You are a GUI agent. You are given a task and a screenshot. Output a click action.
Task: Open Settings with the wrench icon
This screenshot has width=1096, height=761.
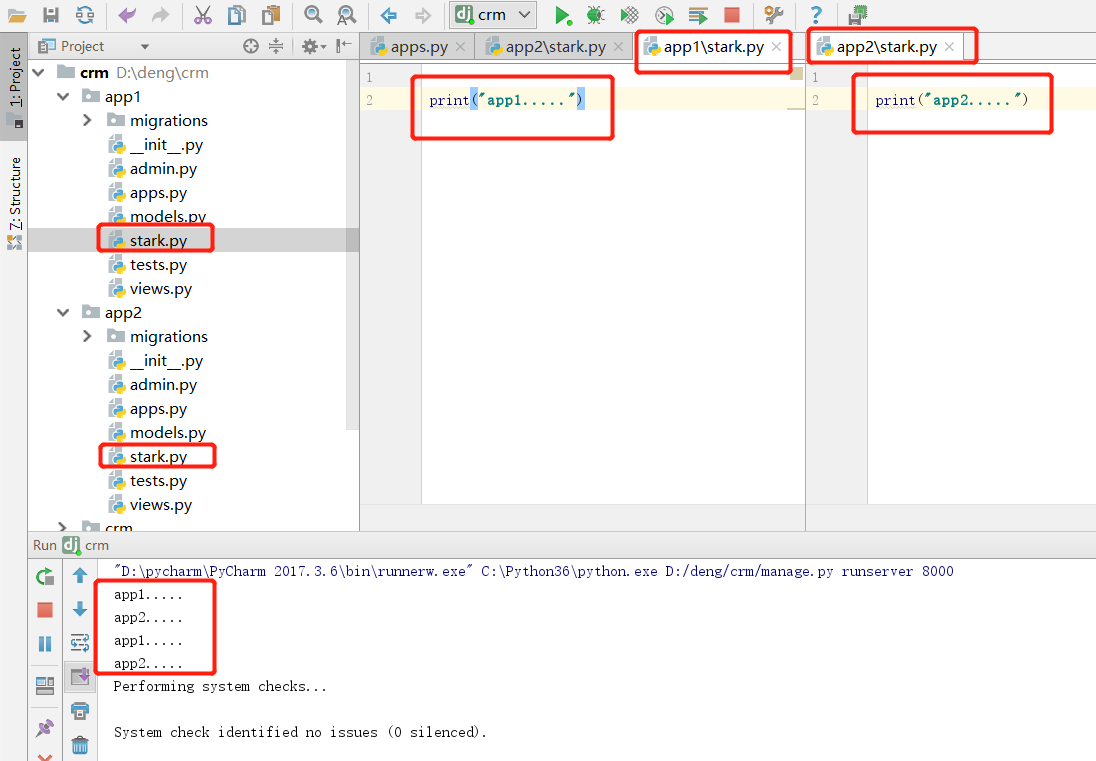(x=774, y=15)
